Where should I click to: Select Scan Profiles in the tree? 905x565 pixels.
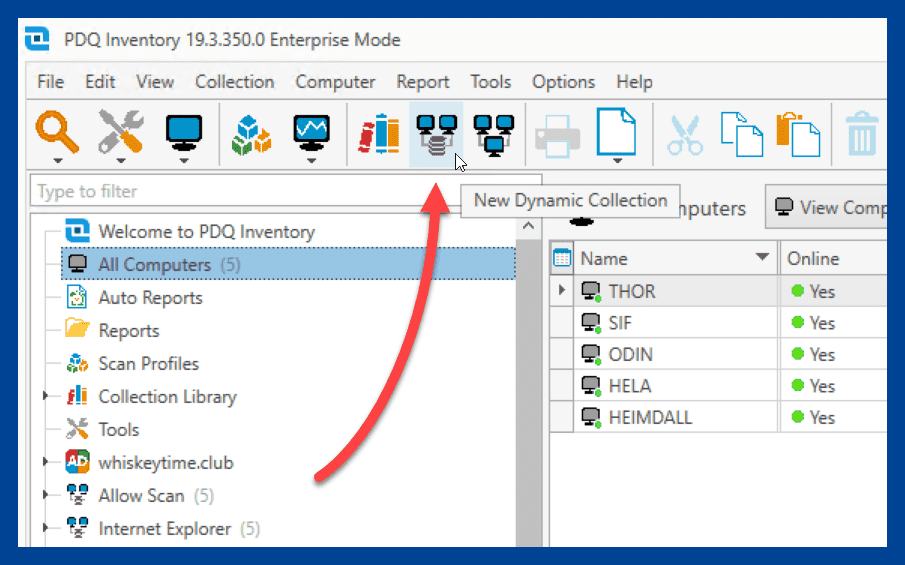148,364
